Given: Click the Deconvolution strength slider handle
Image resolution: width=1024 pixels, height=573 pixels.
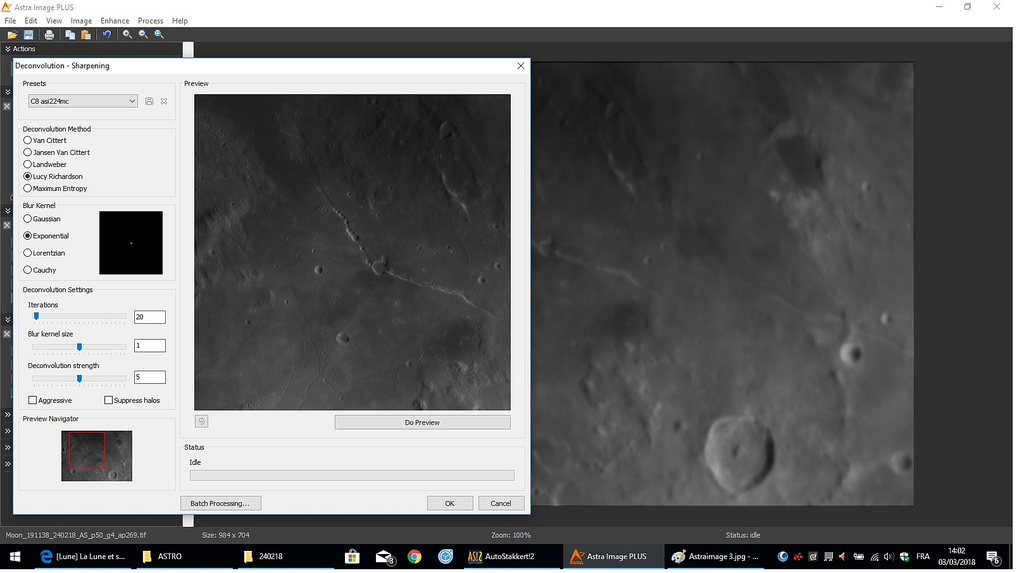Looking at the screenshot, I should (x=79, y=378).
